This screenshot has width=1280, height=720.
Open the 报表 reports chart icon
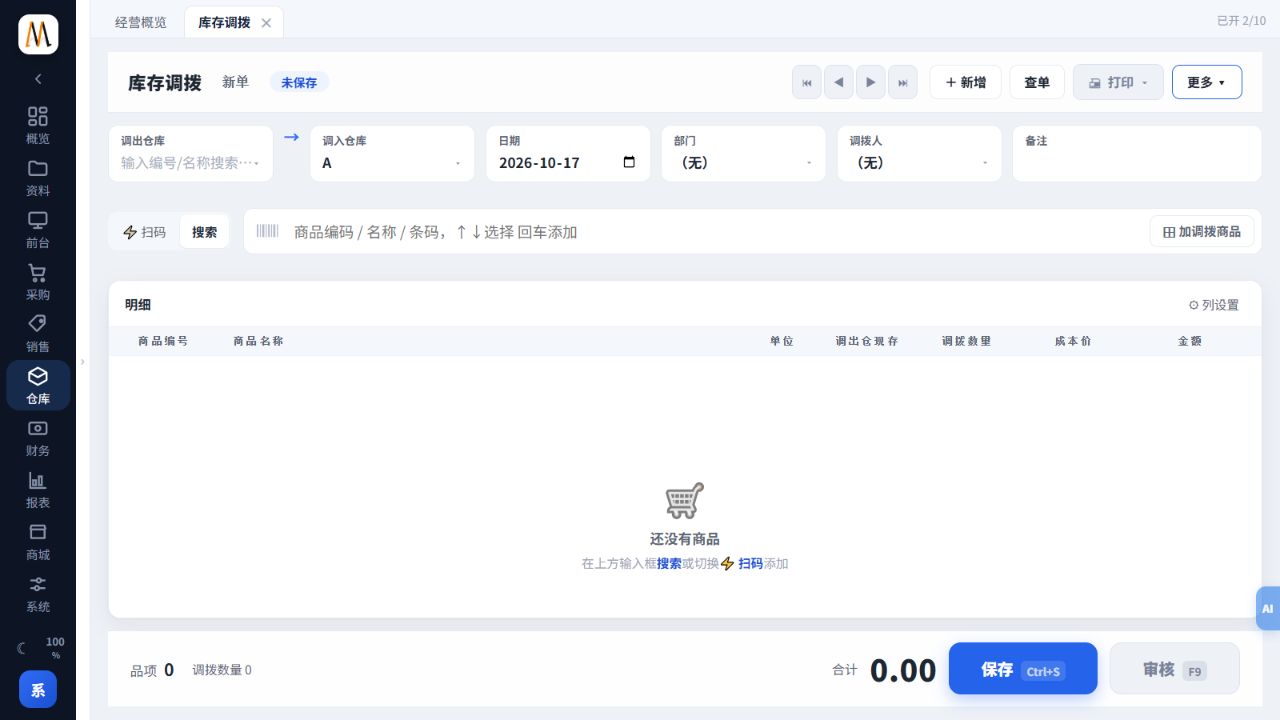38,489
